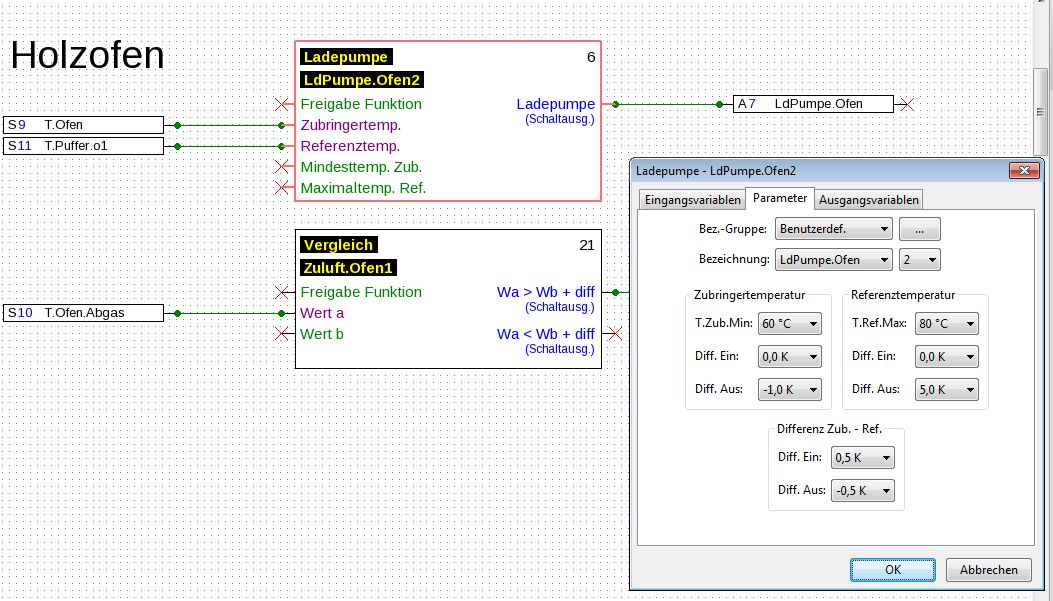Switch to the Eingangsvariablen tab
Image resolution: width=1053 pixels, height=601 pixels.
(693, 200)
